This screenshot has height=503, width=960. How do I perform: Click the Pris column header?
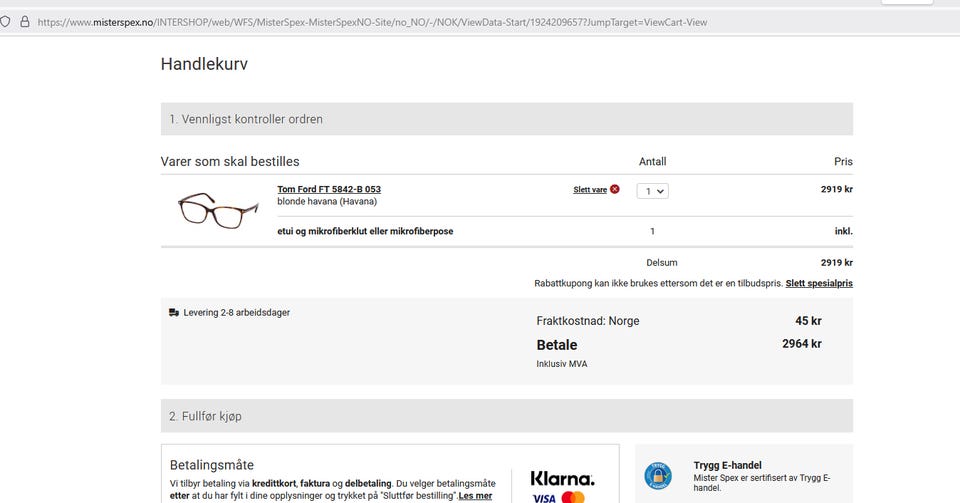[843, 162]
